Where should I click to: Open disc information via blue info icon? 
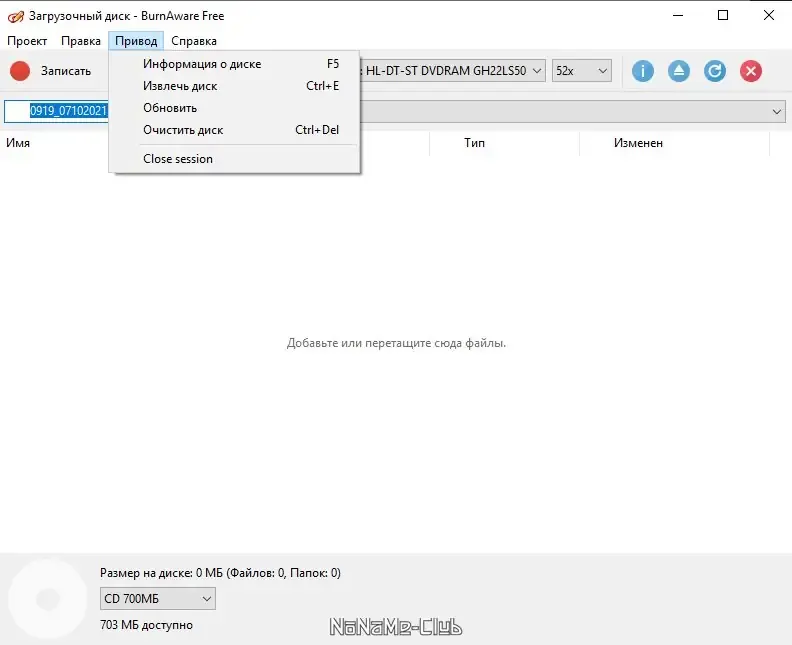click(x=642, y=71)
